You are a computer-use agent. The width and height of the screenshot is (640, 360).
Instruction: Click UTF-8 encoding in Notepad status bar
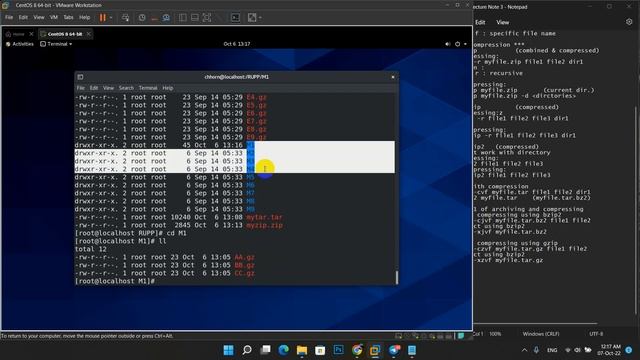pos(596,334)
